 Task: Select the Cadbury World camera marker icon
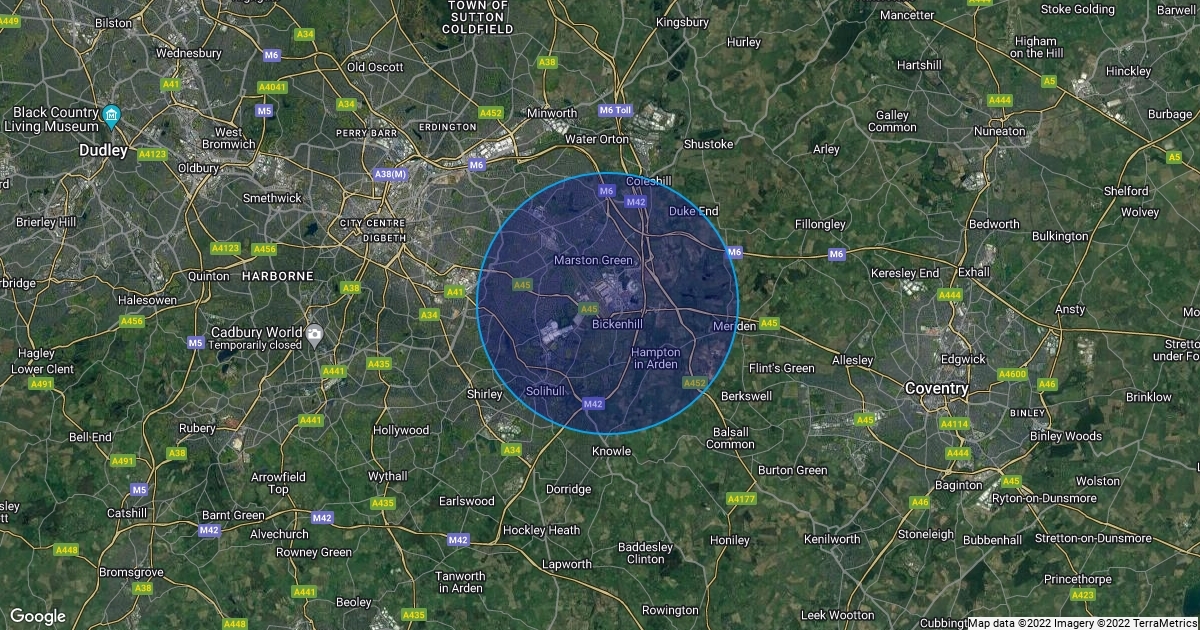[x=315, y=333]
